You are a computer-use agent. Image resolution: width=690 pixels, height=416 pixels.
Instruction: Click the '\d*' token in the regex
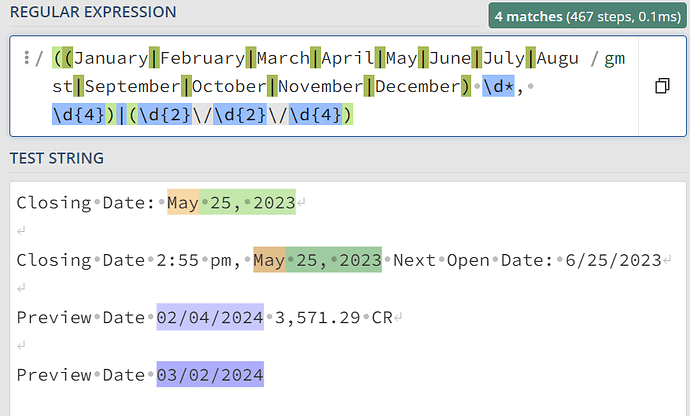[498, 86]
